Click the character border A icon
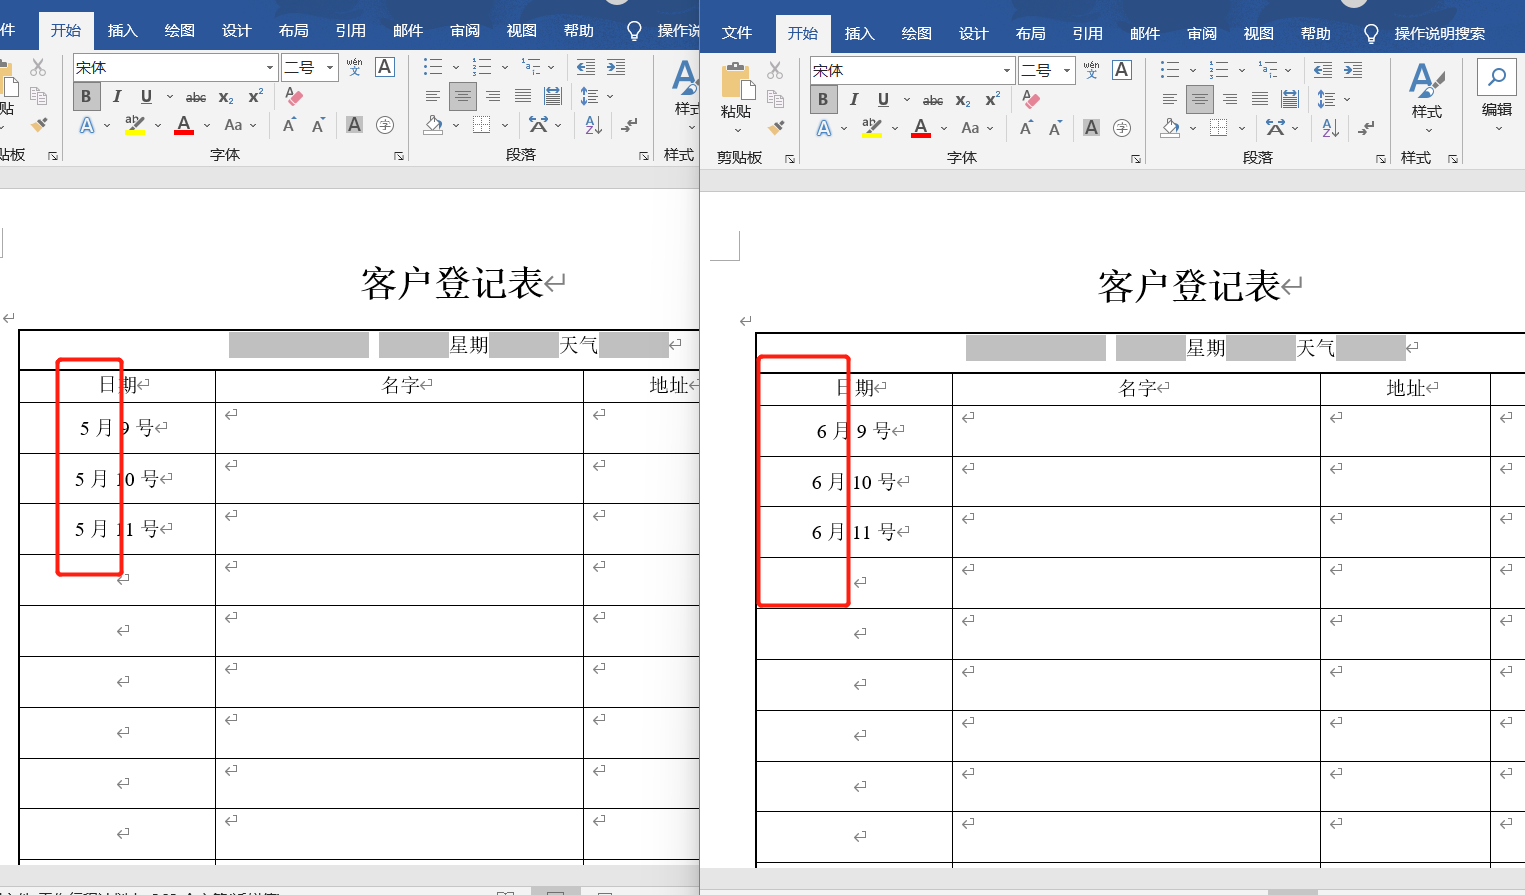 (1090, 128)
